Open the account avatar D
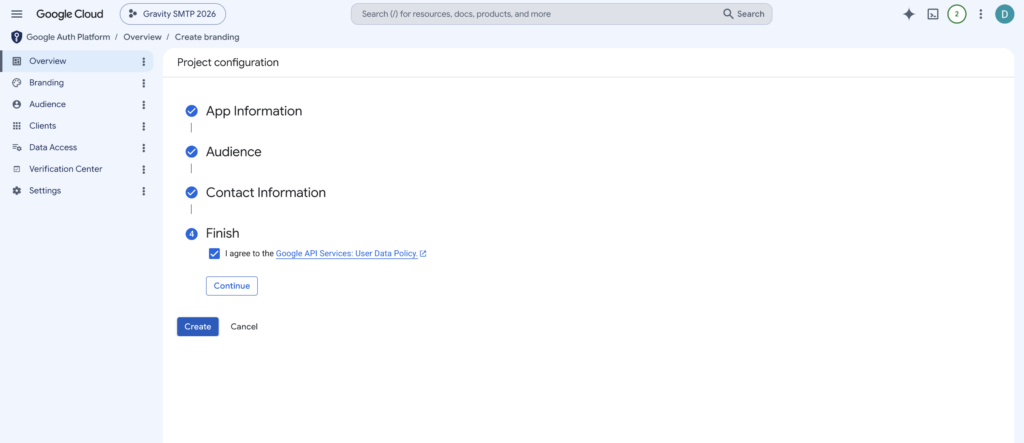Screen dimensions: 1024x443 [1004, 14]
